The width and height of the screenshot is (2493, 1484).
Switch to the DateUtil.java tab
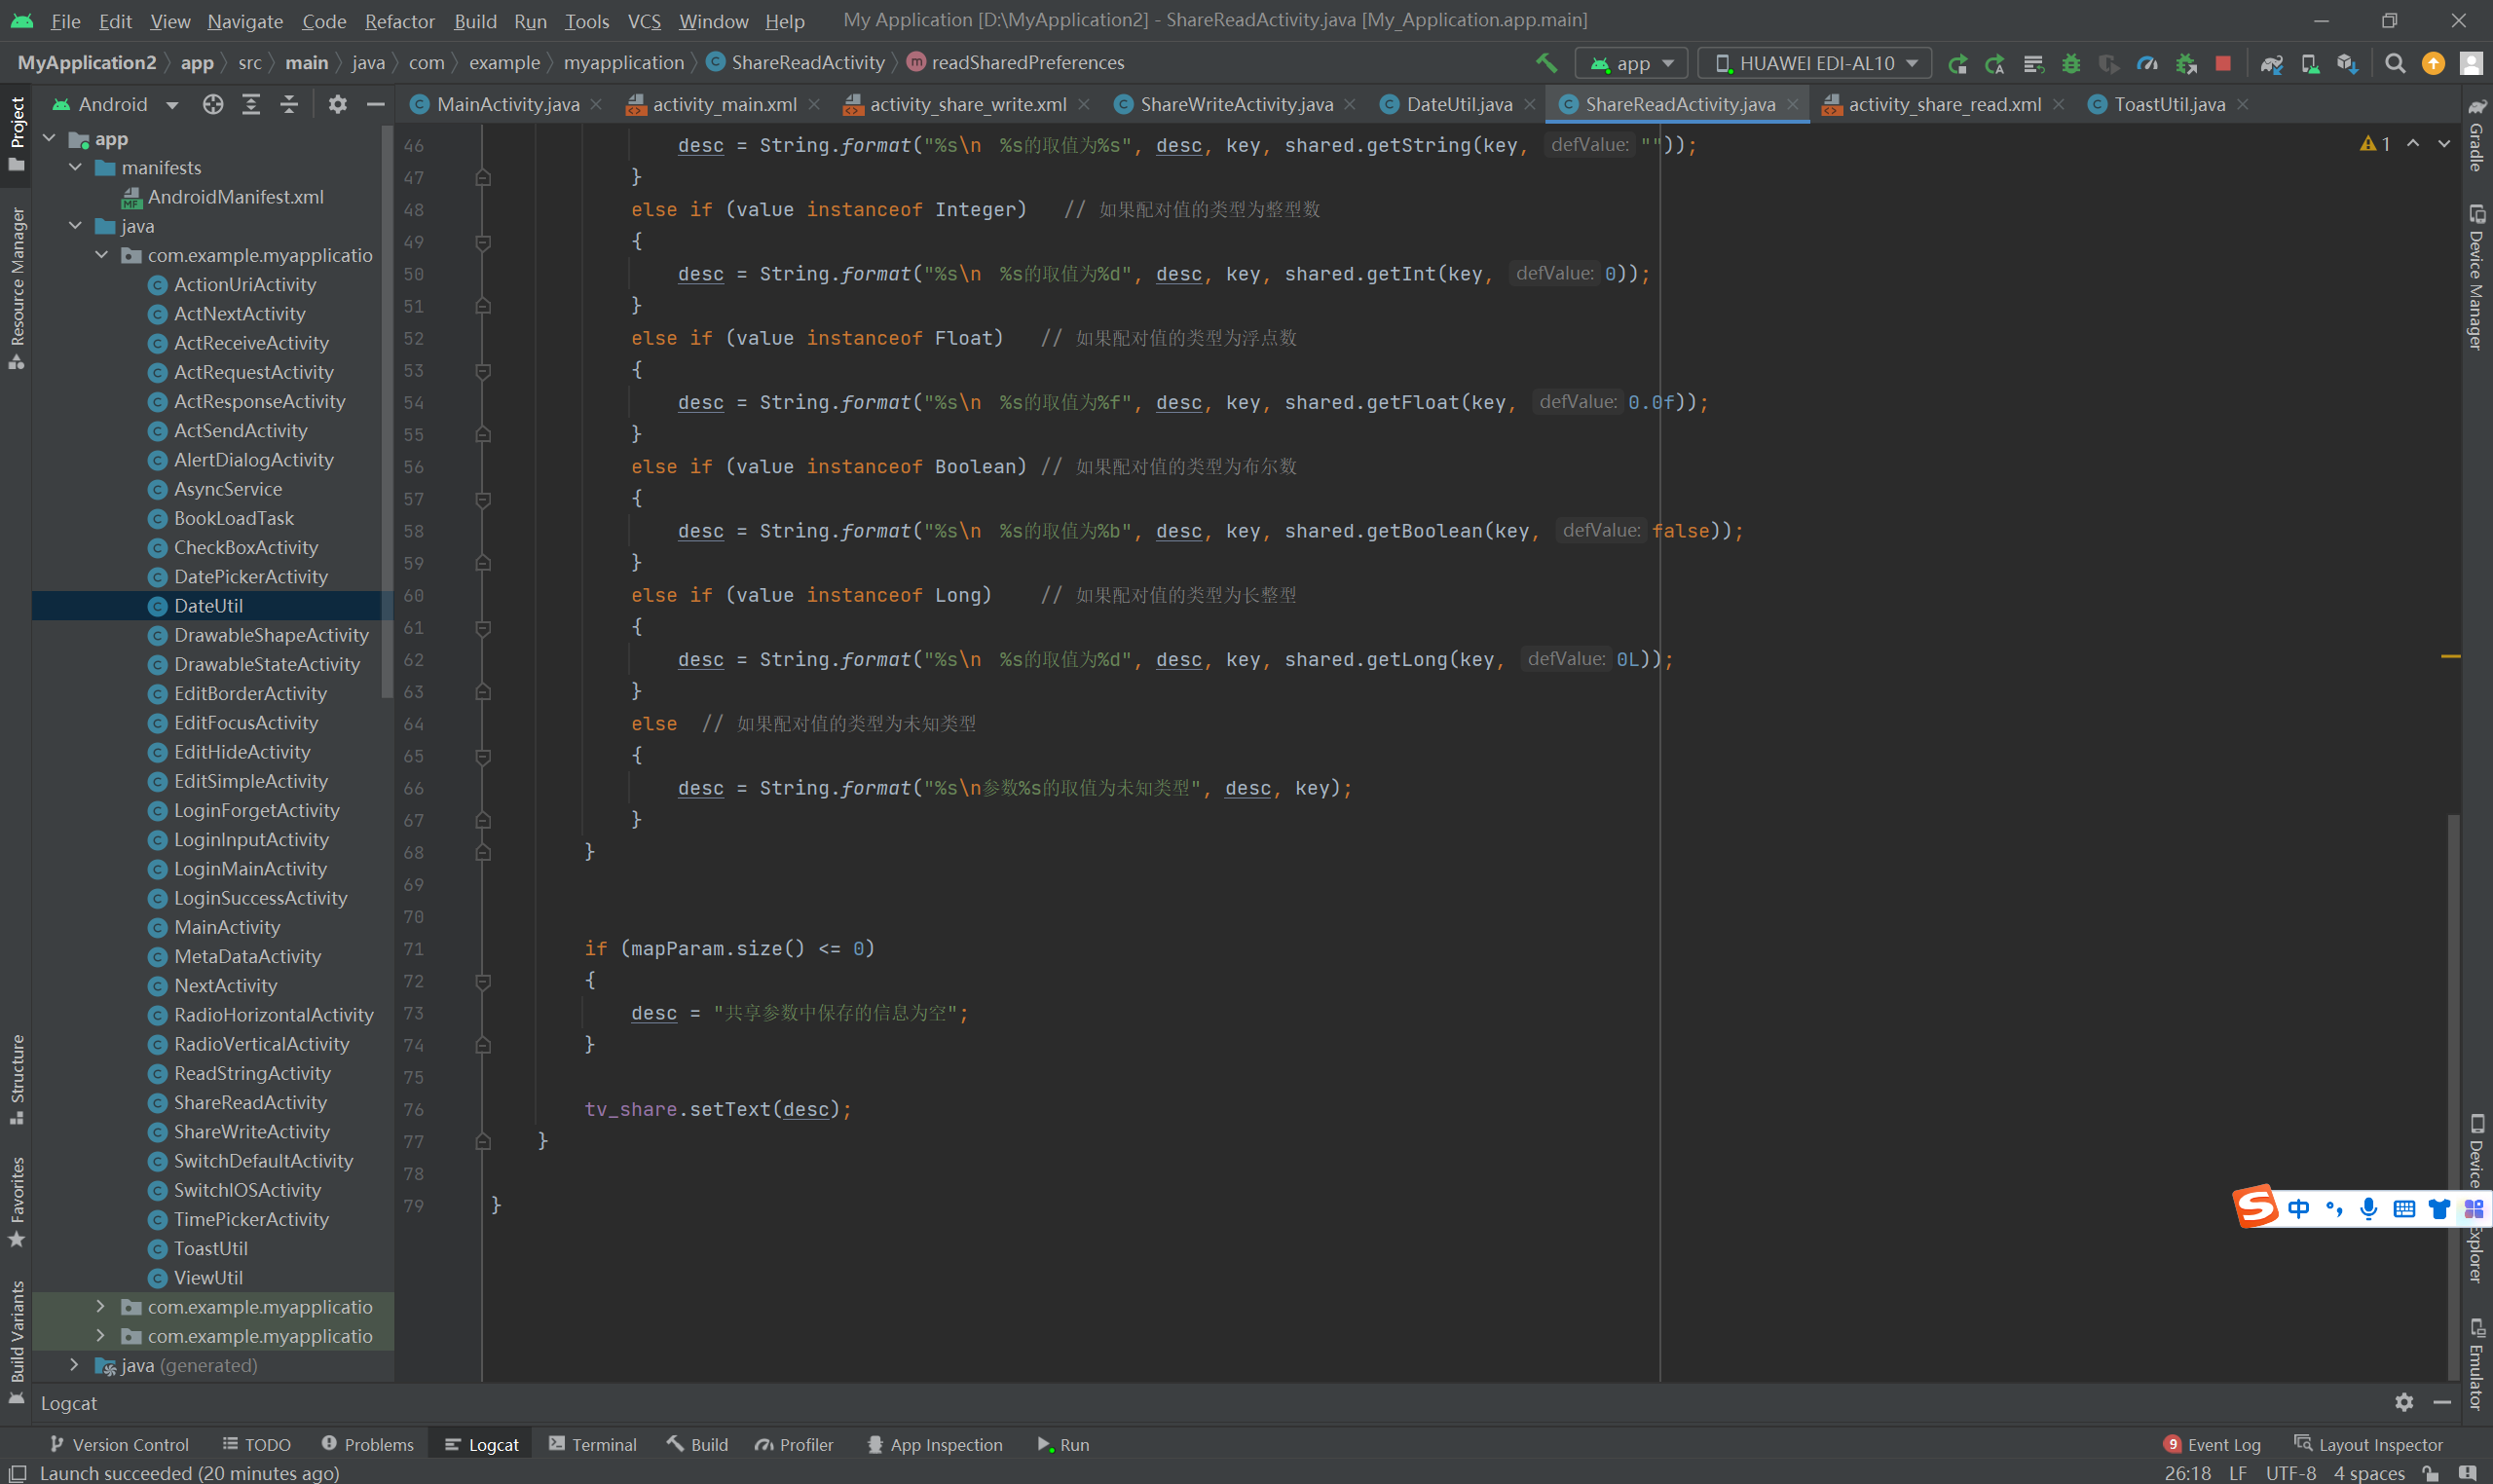click(1458, 104)
